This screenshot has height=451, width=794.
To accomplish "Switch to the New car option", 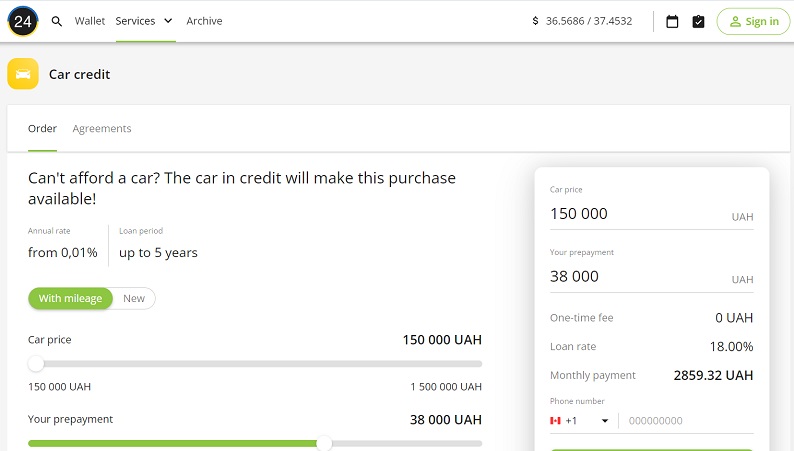I will pyautogui.click(x=134, y=298).
